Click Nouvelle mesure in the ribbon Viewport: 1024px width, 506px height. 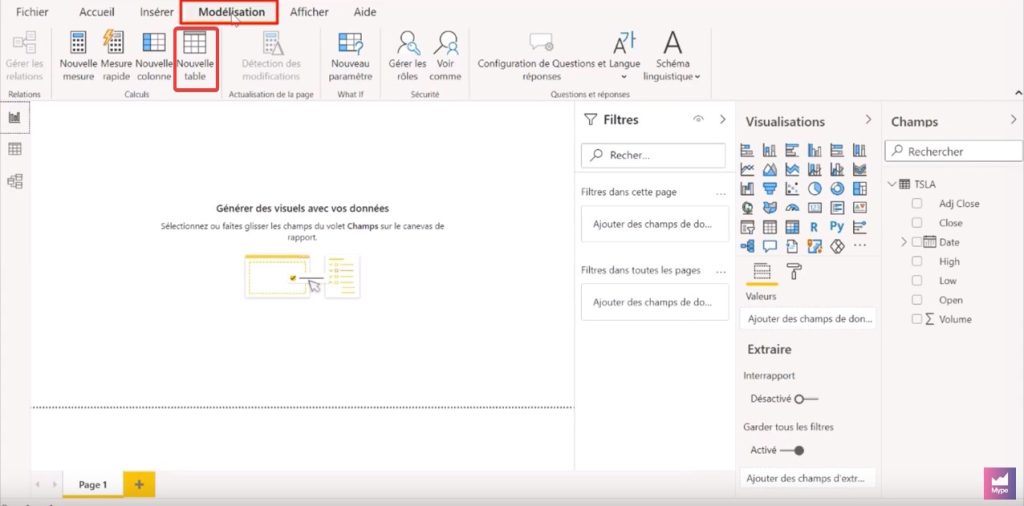click(x=78, y=56)
